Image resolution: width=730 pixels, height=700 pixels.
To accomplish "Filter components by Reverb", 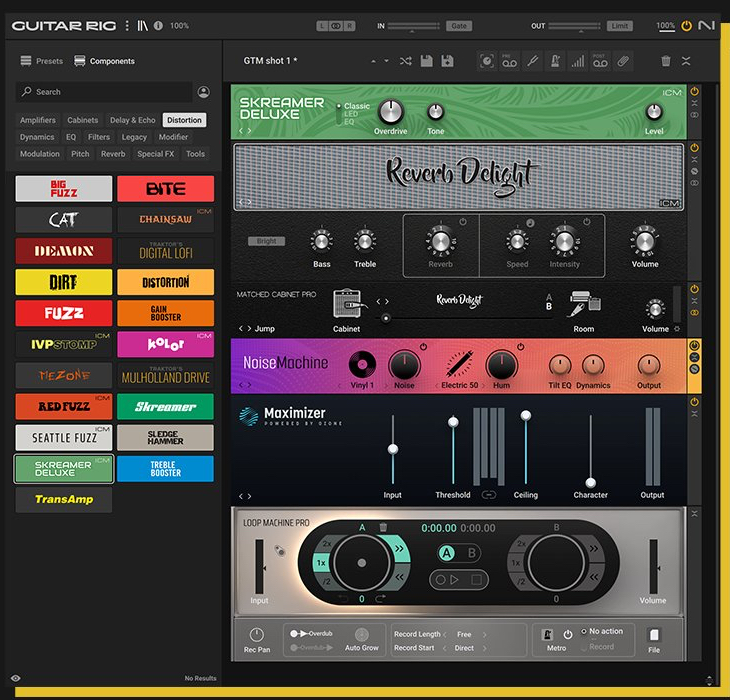I will click(113, 154).
